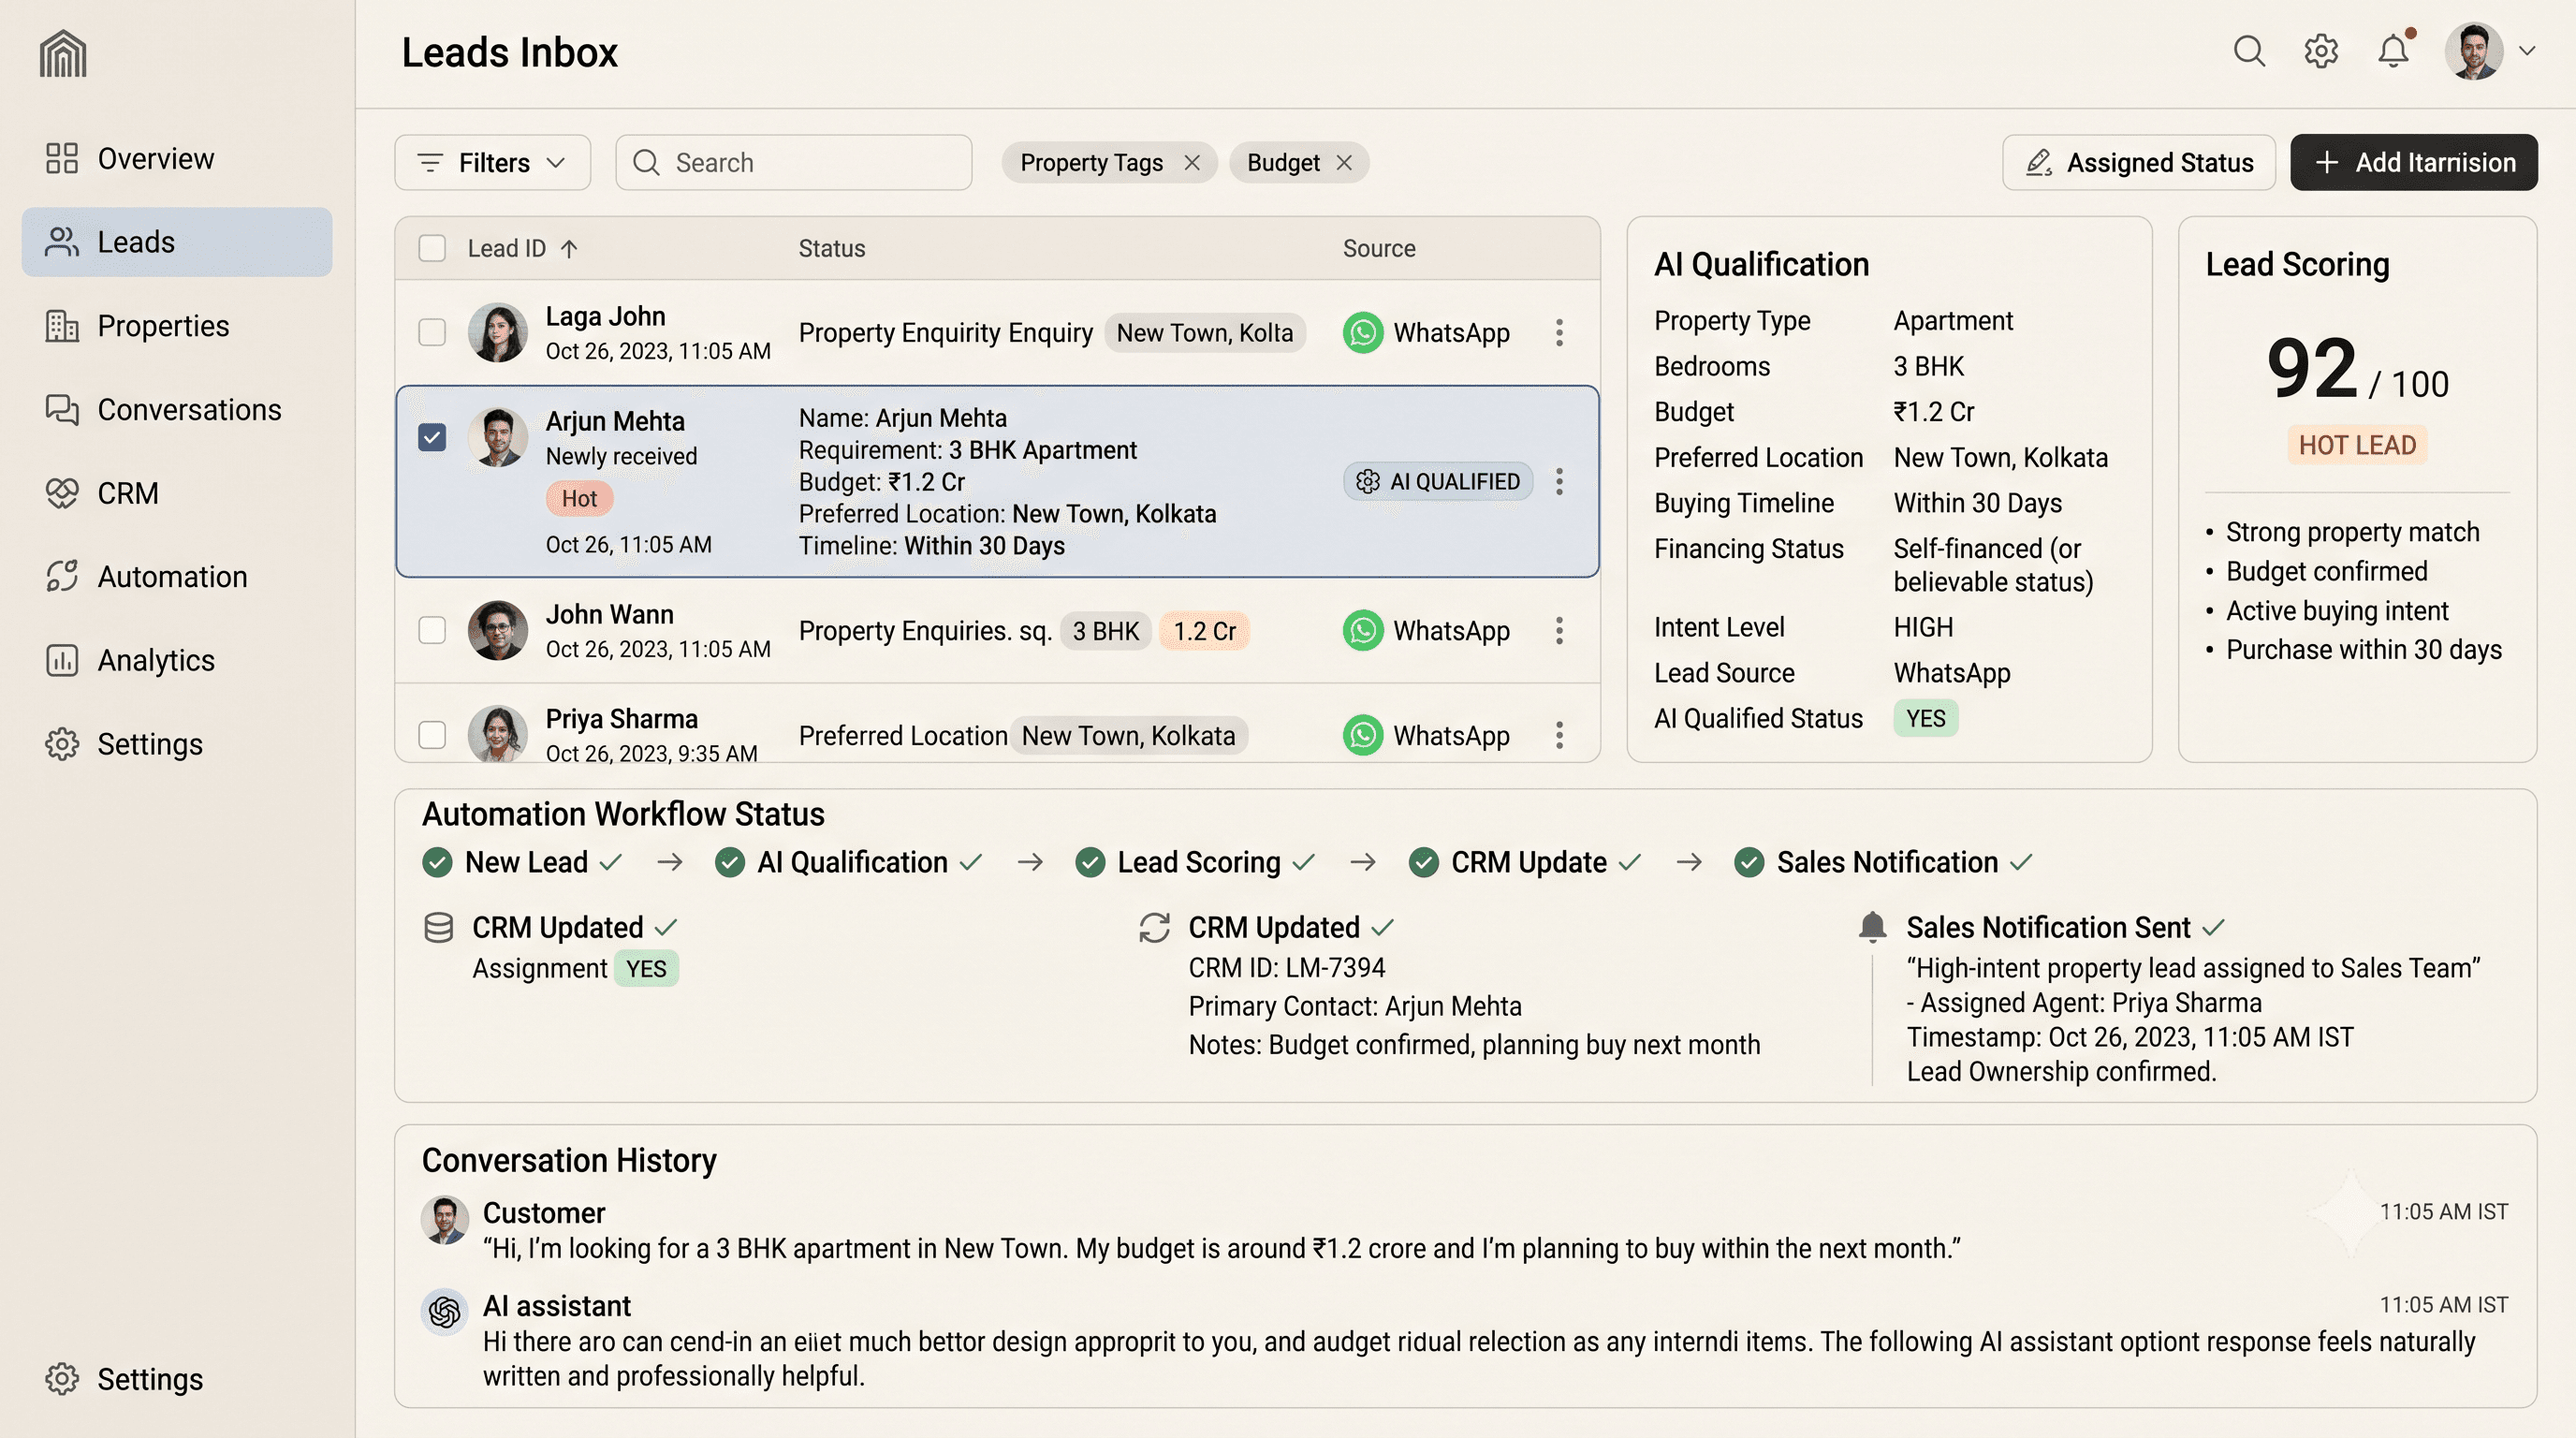
Task: Open Analytics in the sidebar
Action: pos(177,660)
